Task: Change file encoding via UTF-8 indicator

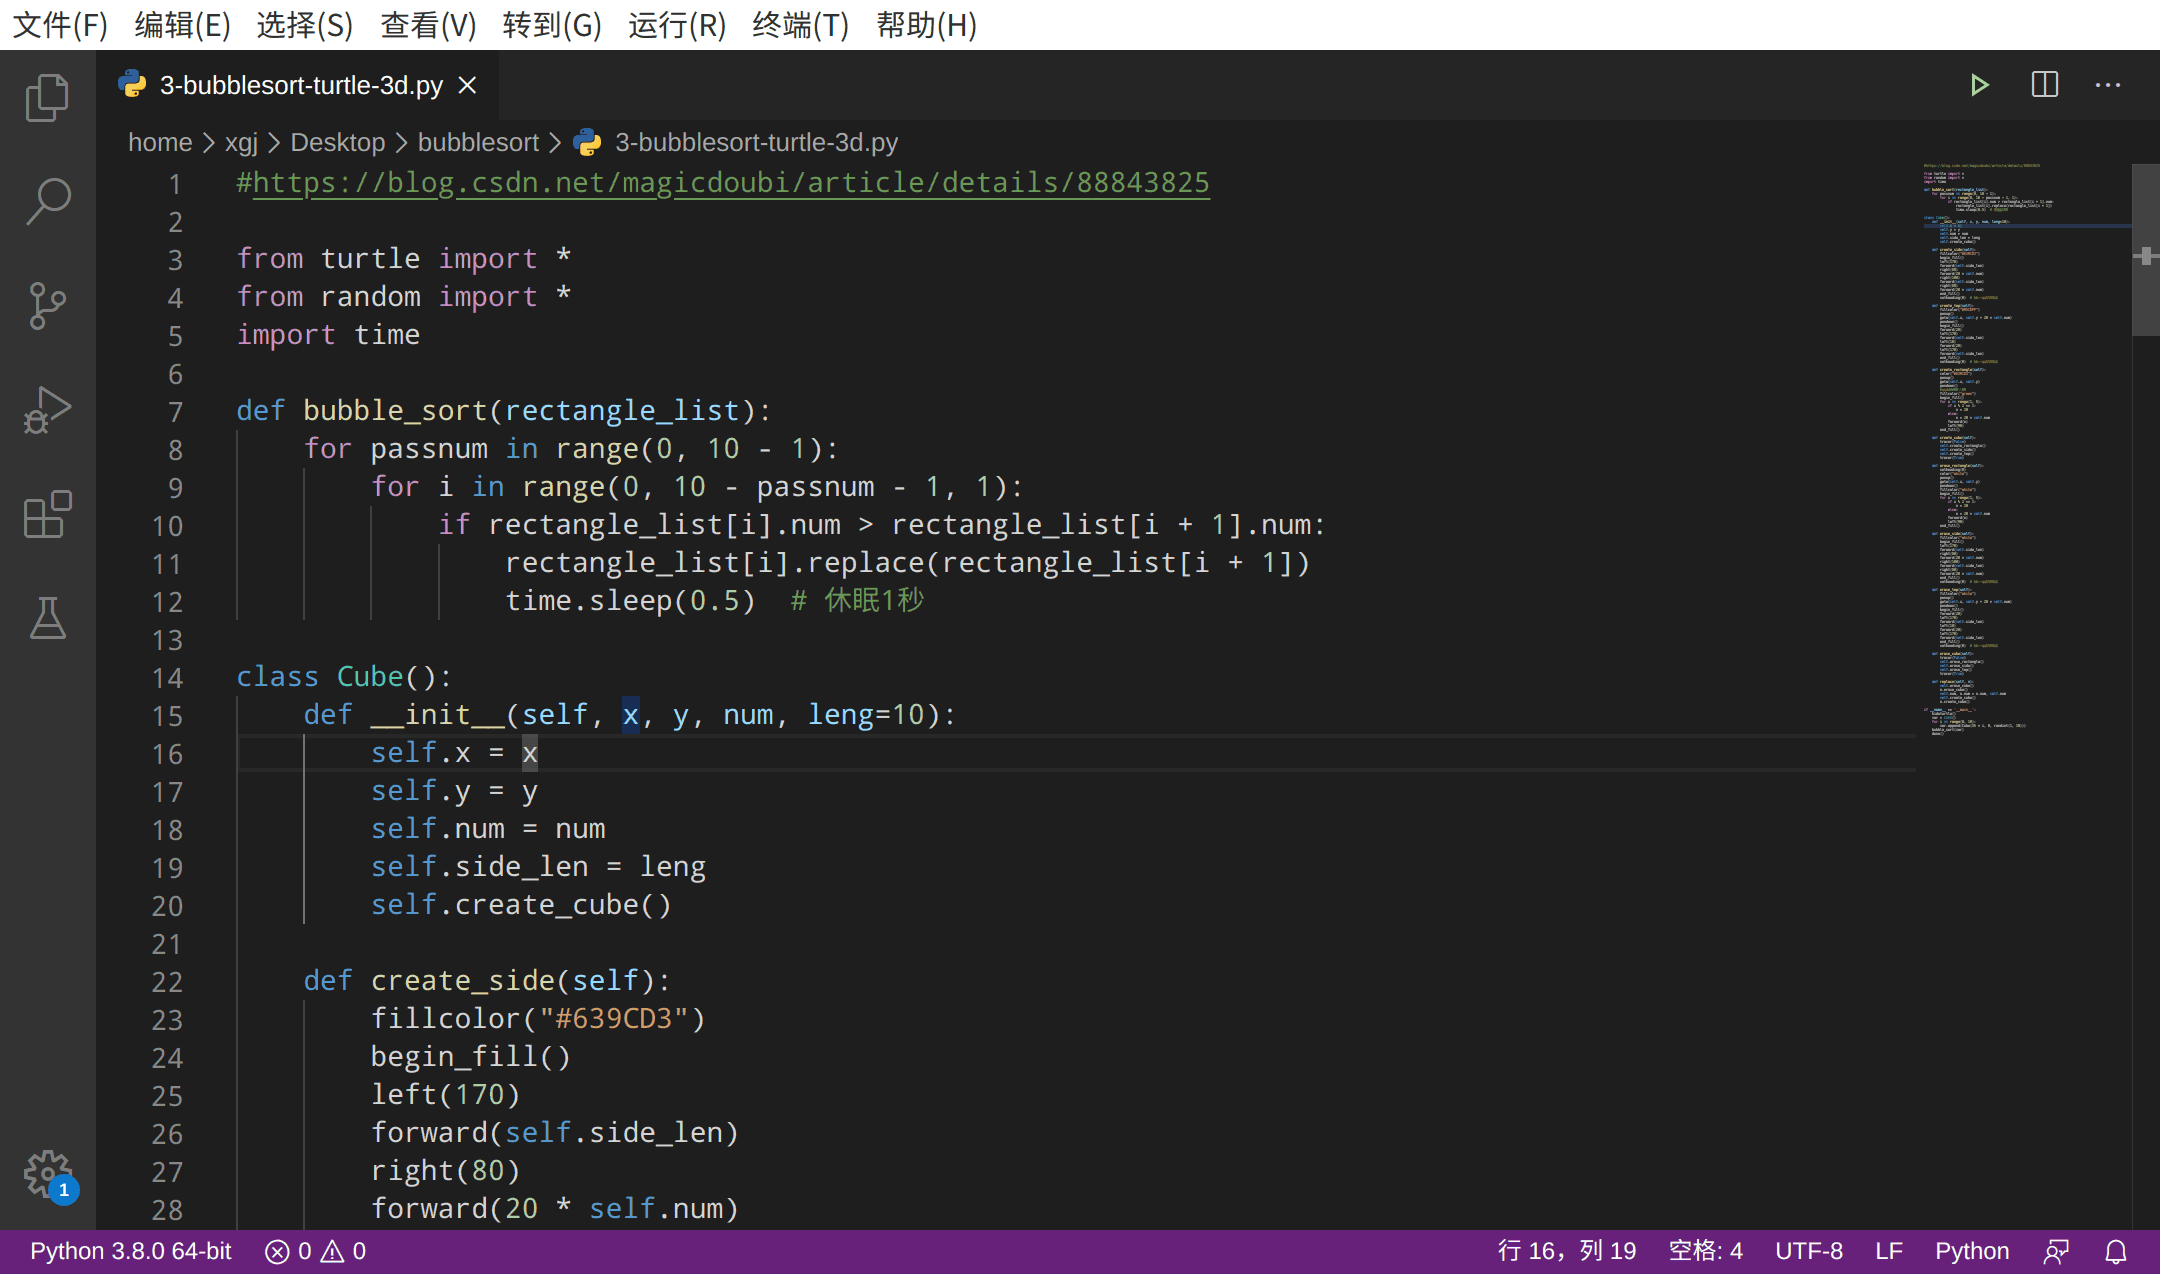Action: (x=1809, y=1250)
